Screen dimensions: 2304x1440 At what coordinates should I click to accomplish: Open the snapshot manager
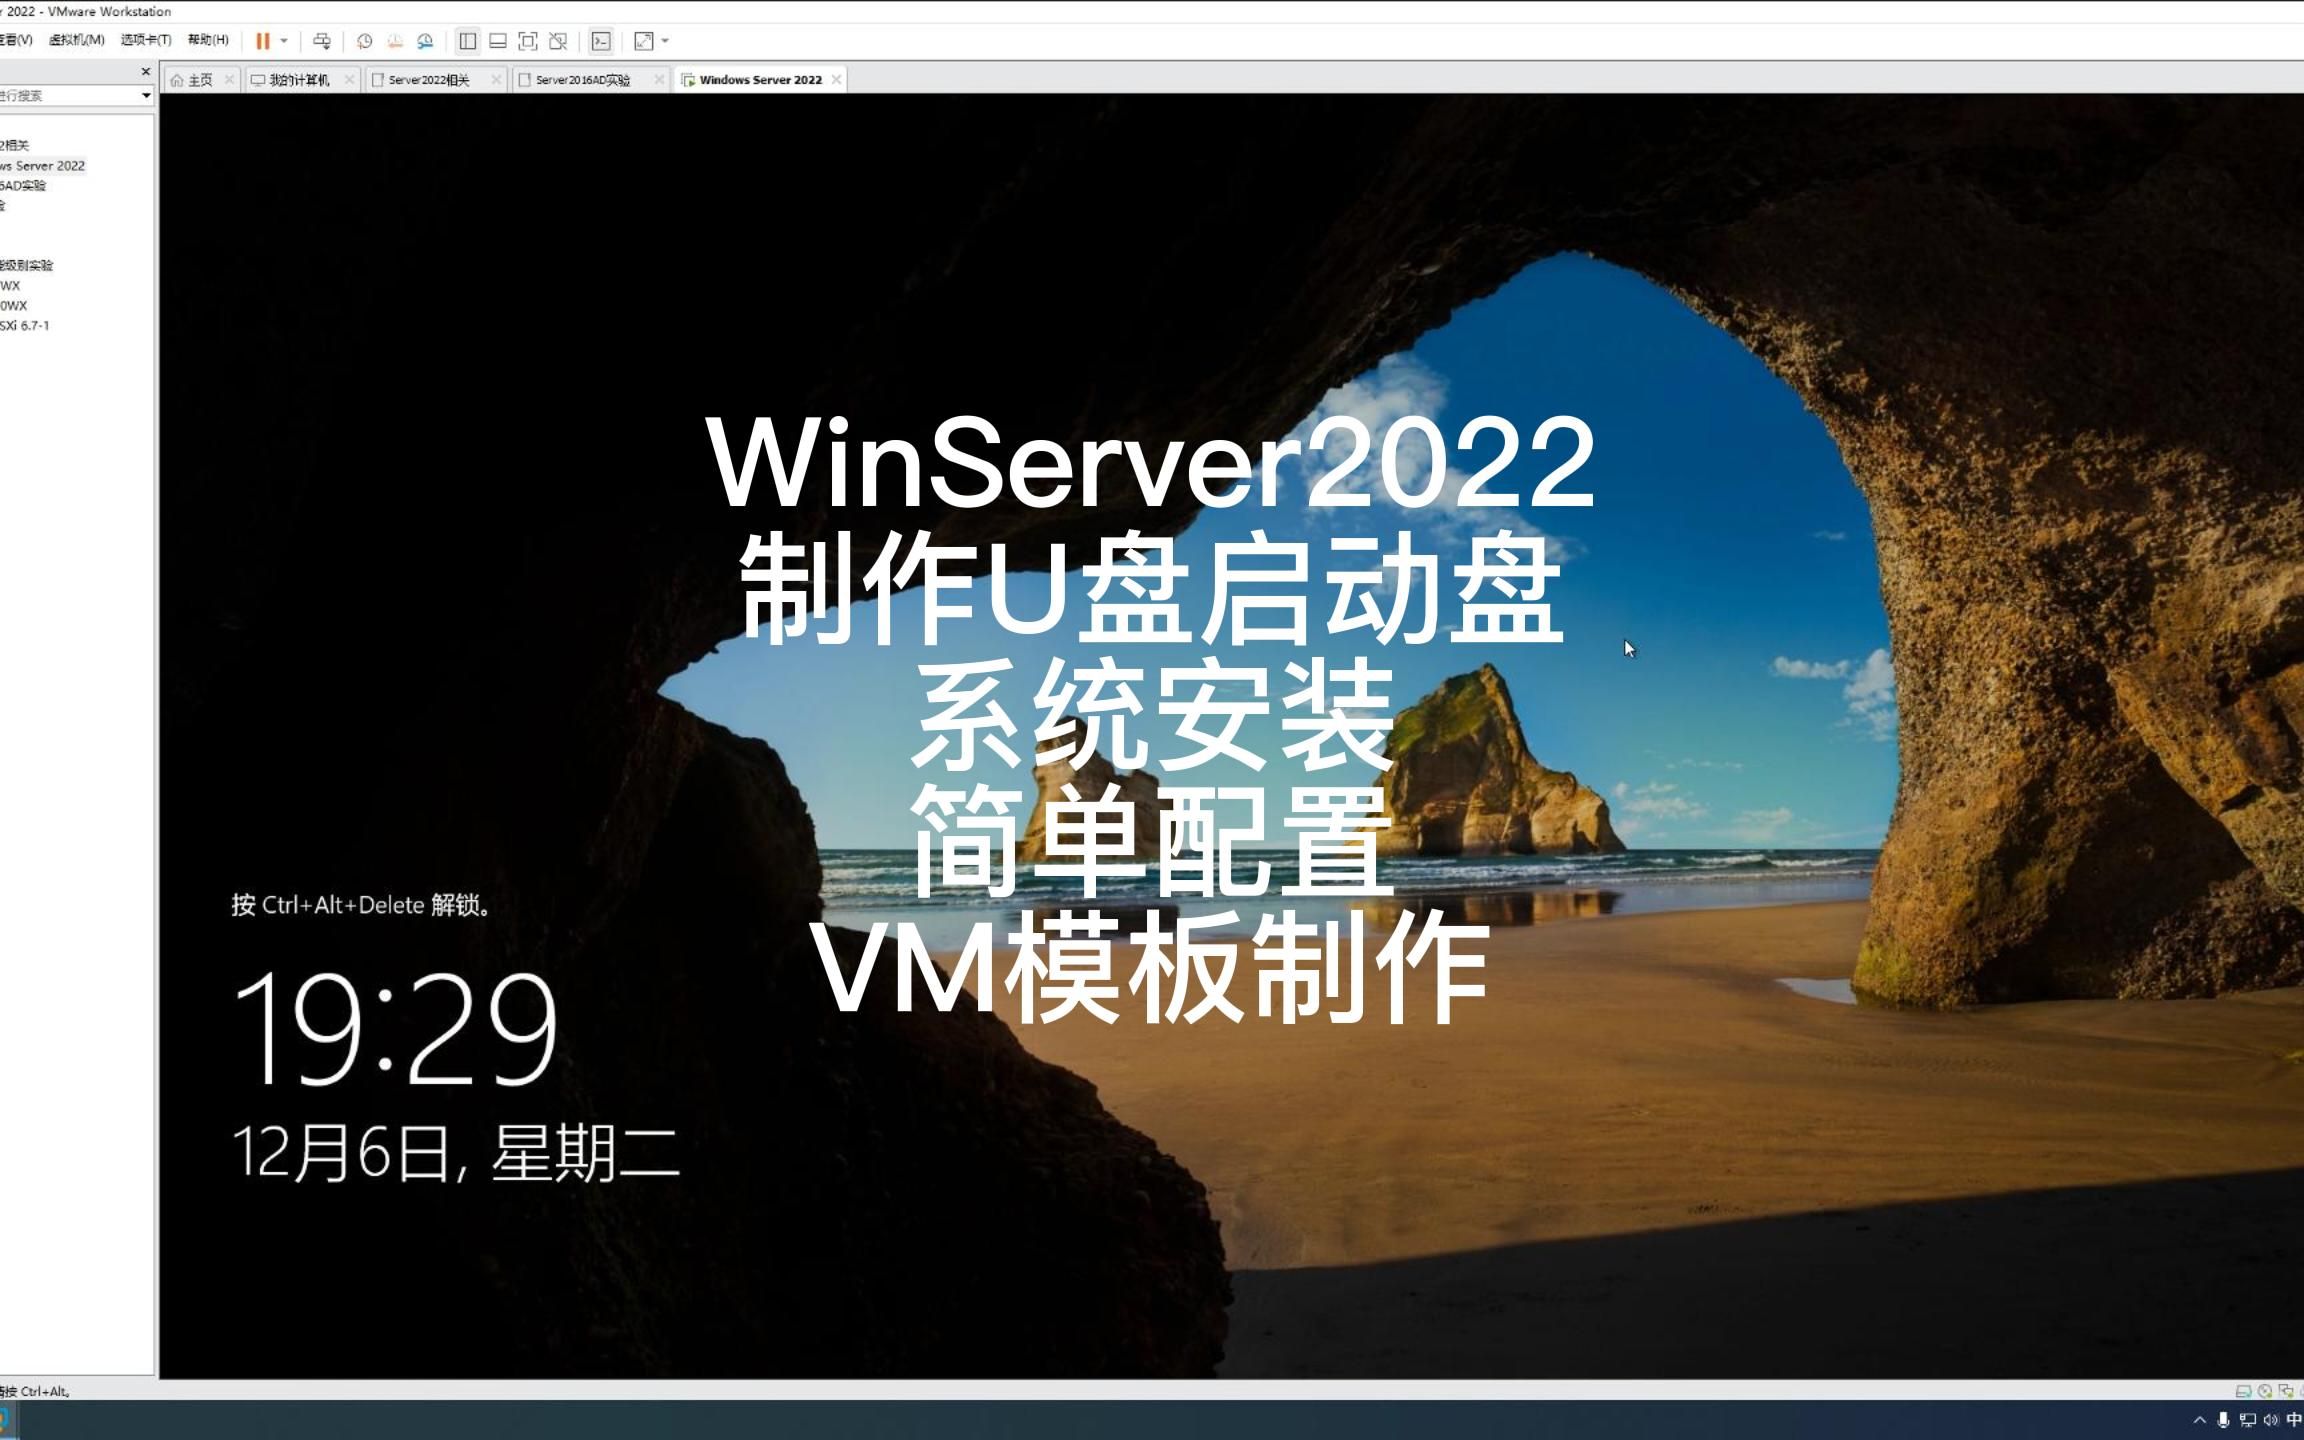click(x=425, y=41)
